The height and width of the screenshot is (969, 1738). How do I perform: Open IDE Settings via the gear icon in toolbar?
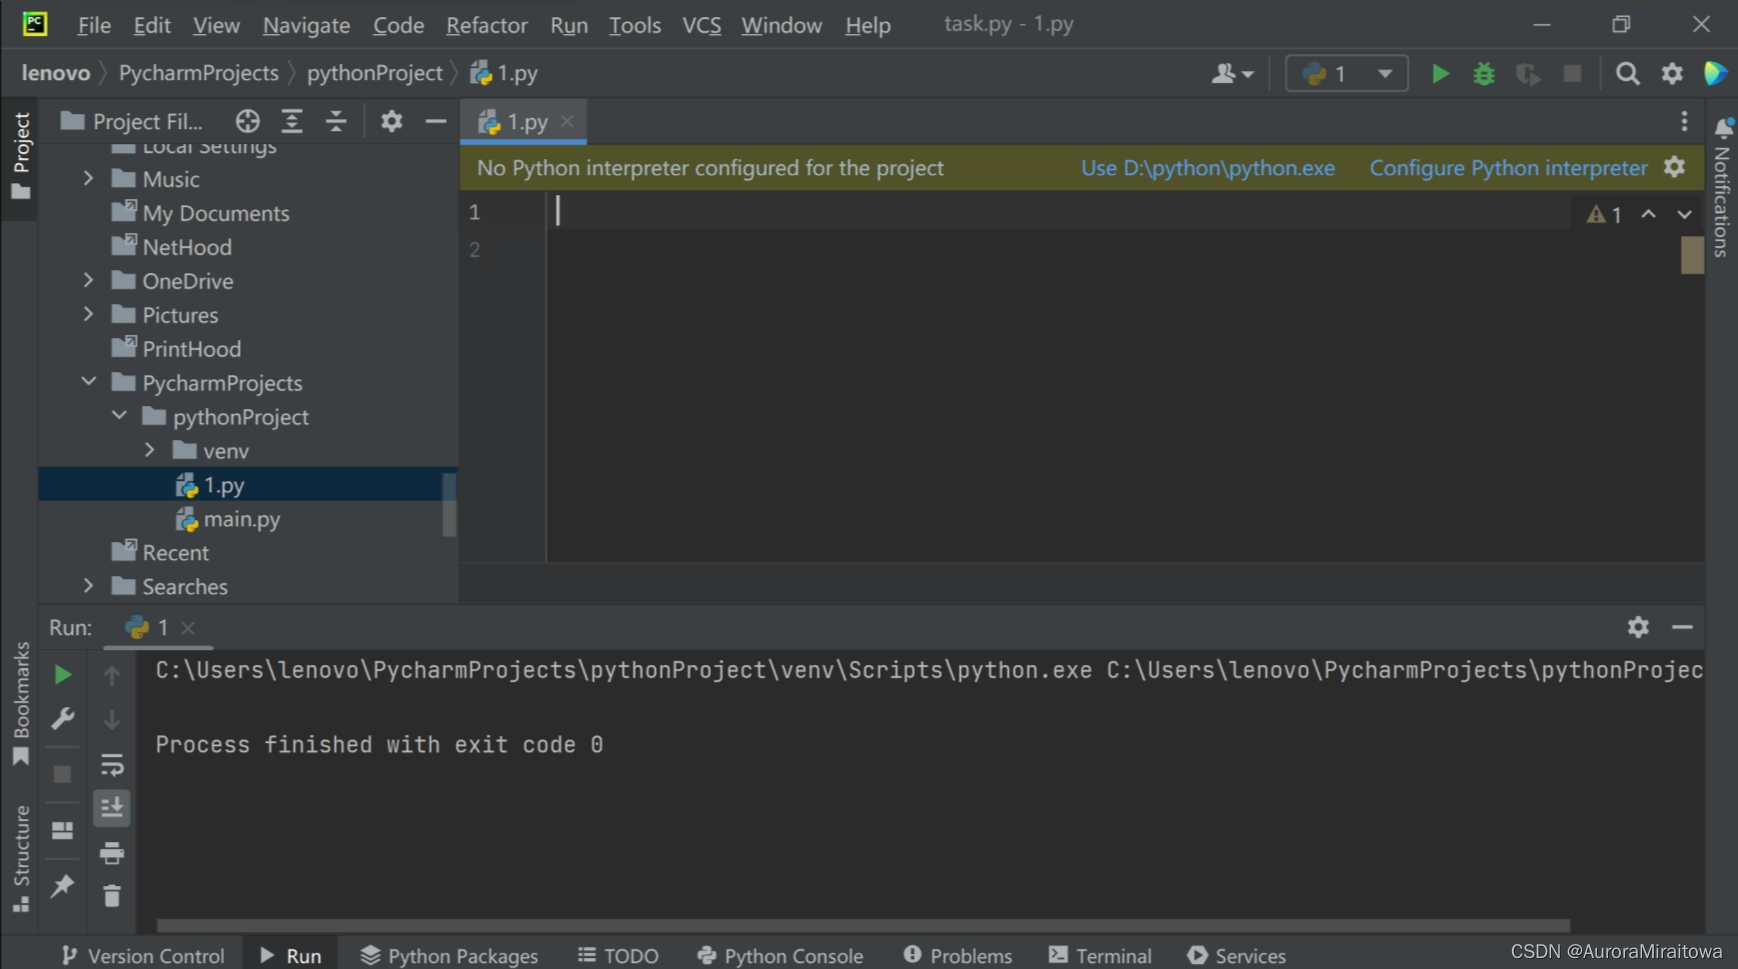(1673, 73)
